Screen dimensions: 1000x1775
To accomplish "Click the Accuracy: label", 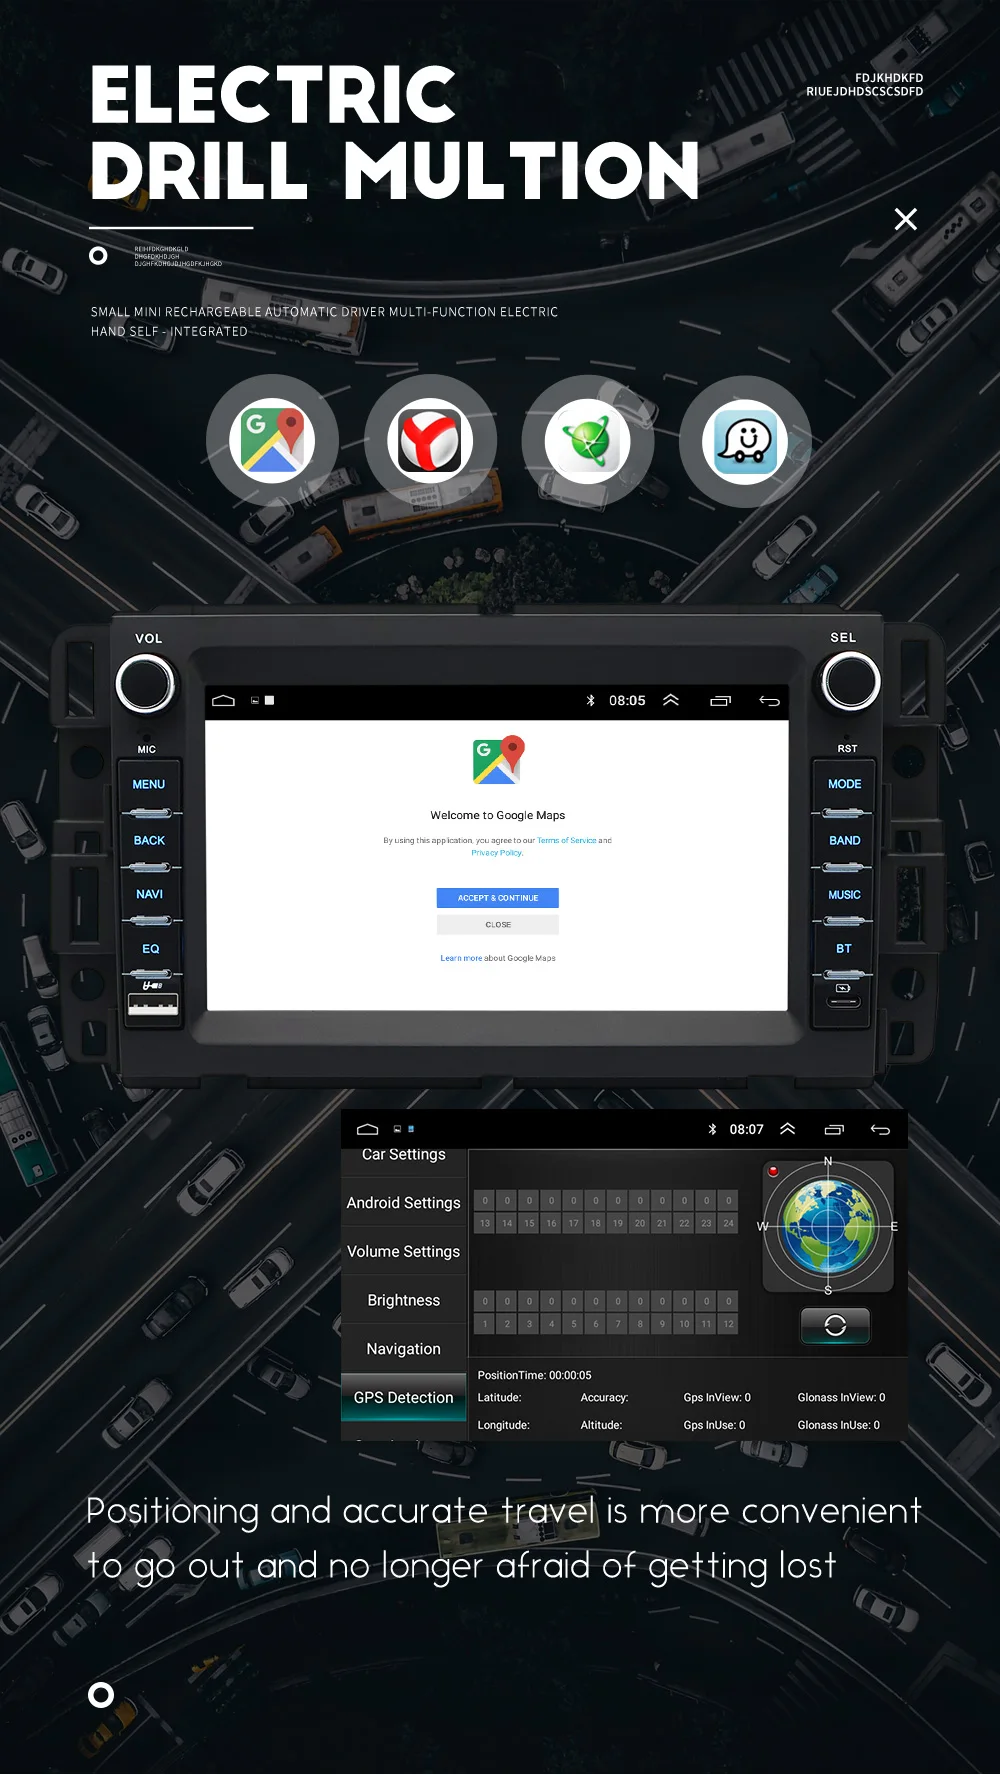I will (x=604, y=1398).
